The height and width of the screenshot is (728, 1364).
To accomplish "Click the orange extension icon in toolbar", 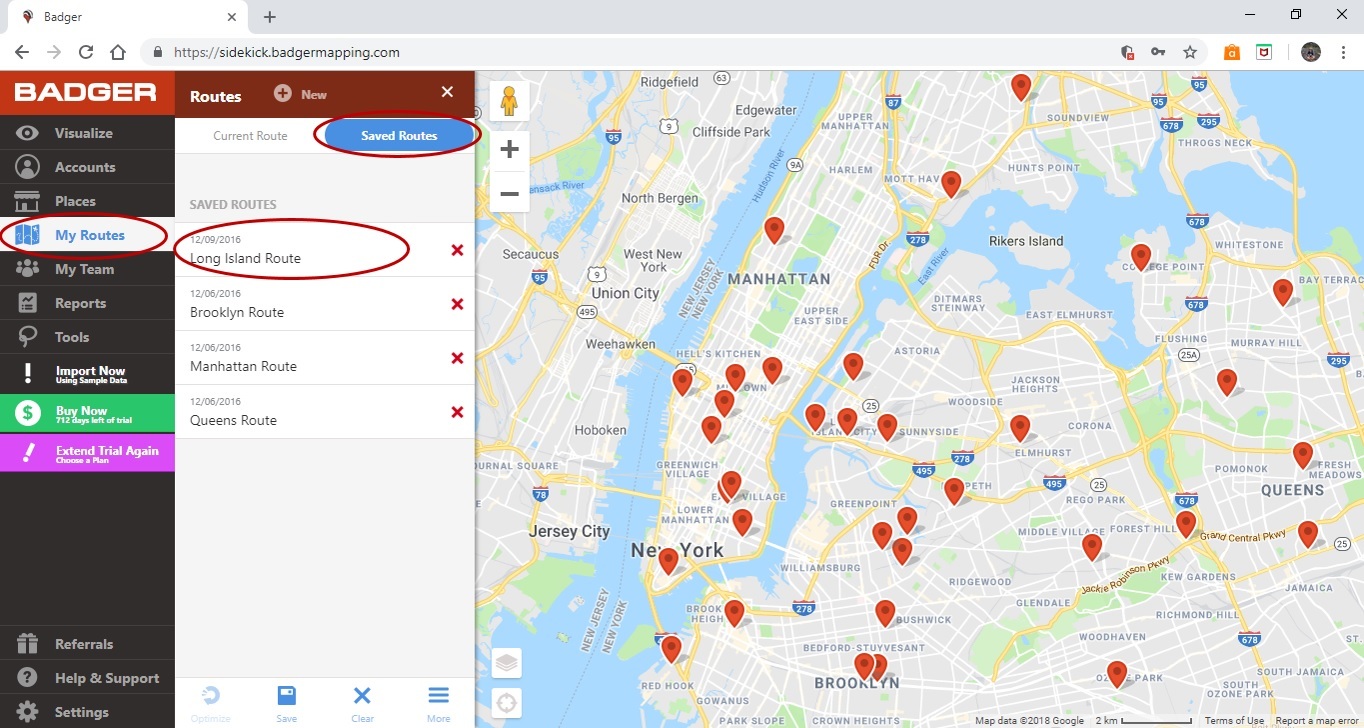I will click(1232, 52).
